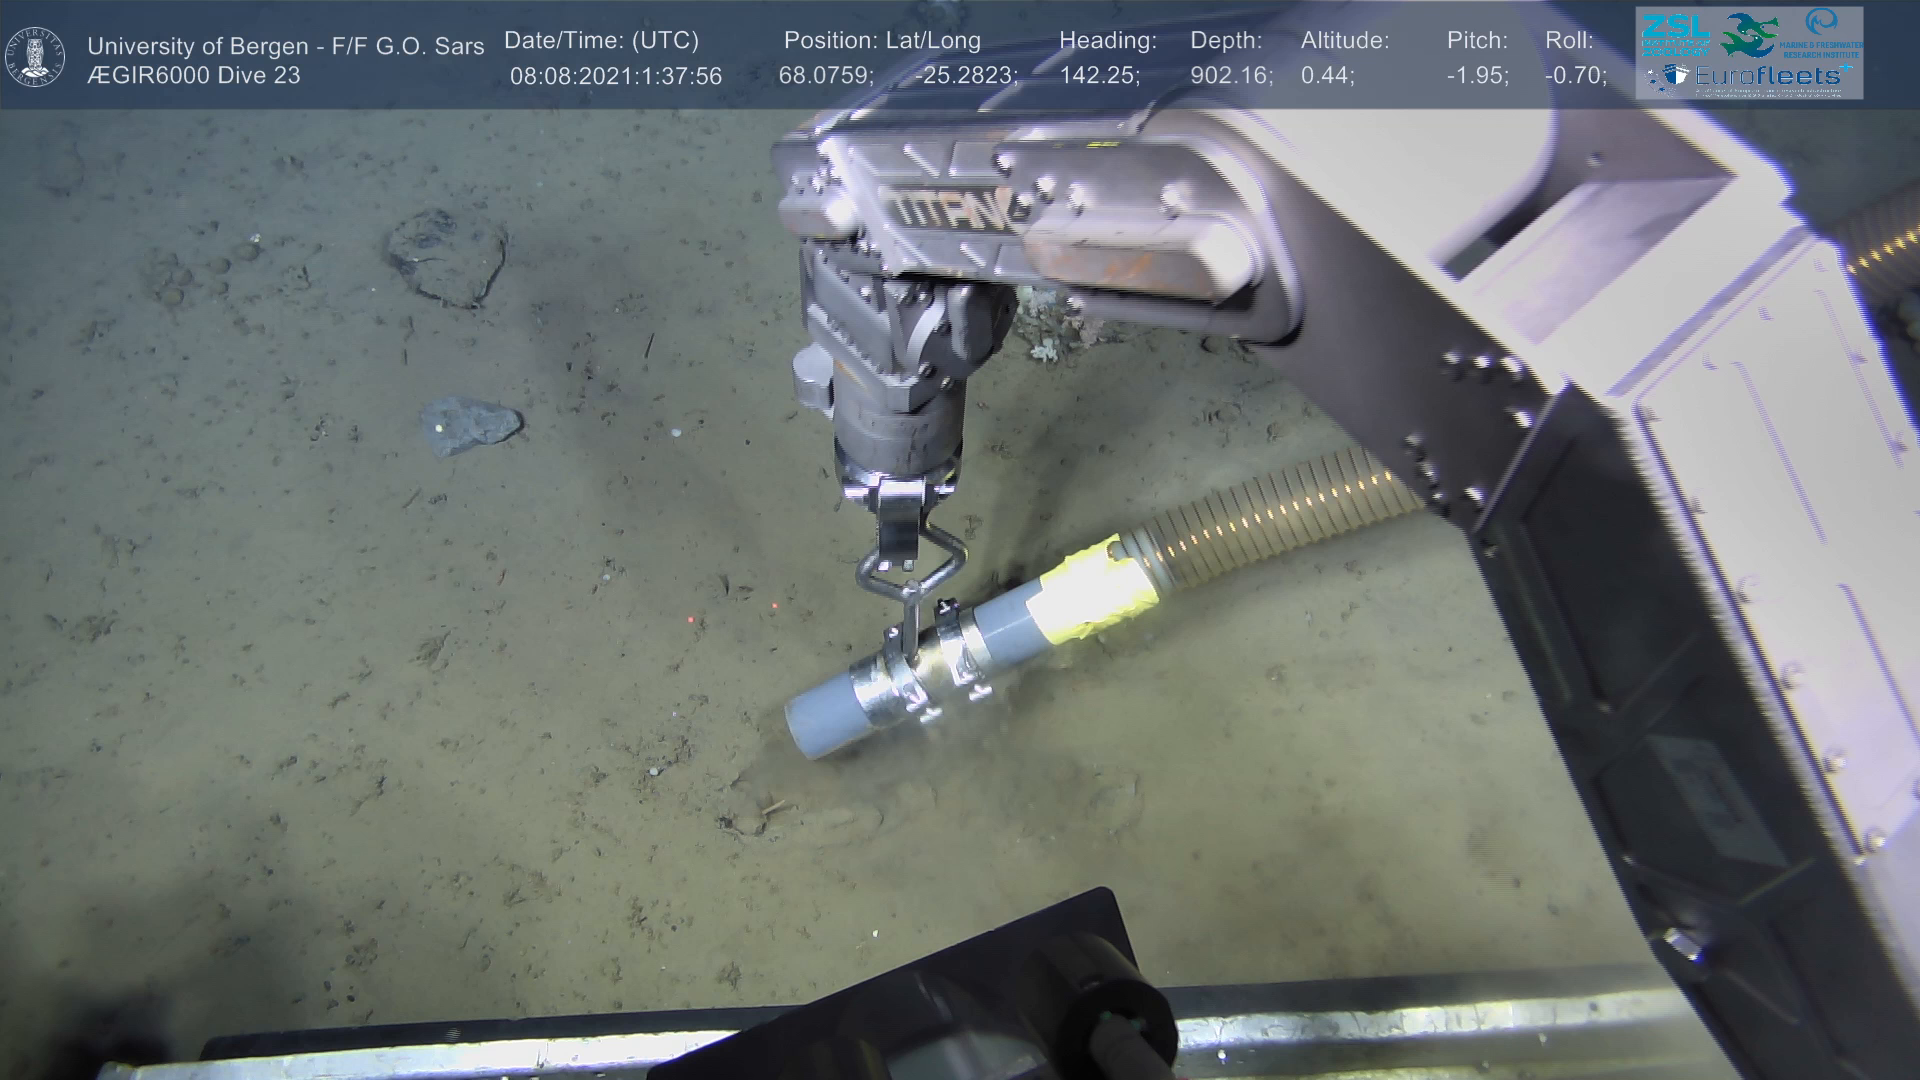Click the ZSL Institute of Zoology logo
The height and width of the screenshot is (1080, 1920).
click(1676, 34)
